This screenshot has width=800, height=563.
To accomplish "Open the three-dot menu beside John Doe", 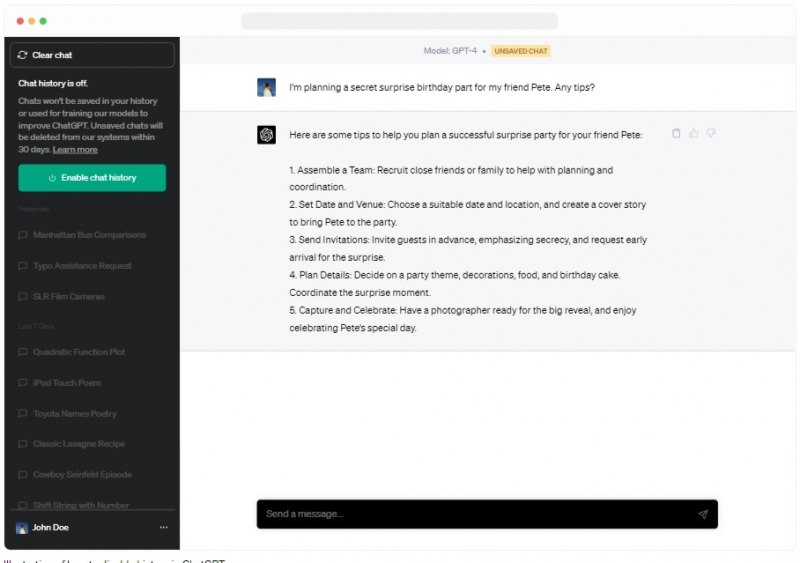I will [x=164, y=527].
